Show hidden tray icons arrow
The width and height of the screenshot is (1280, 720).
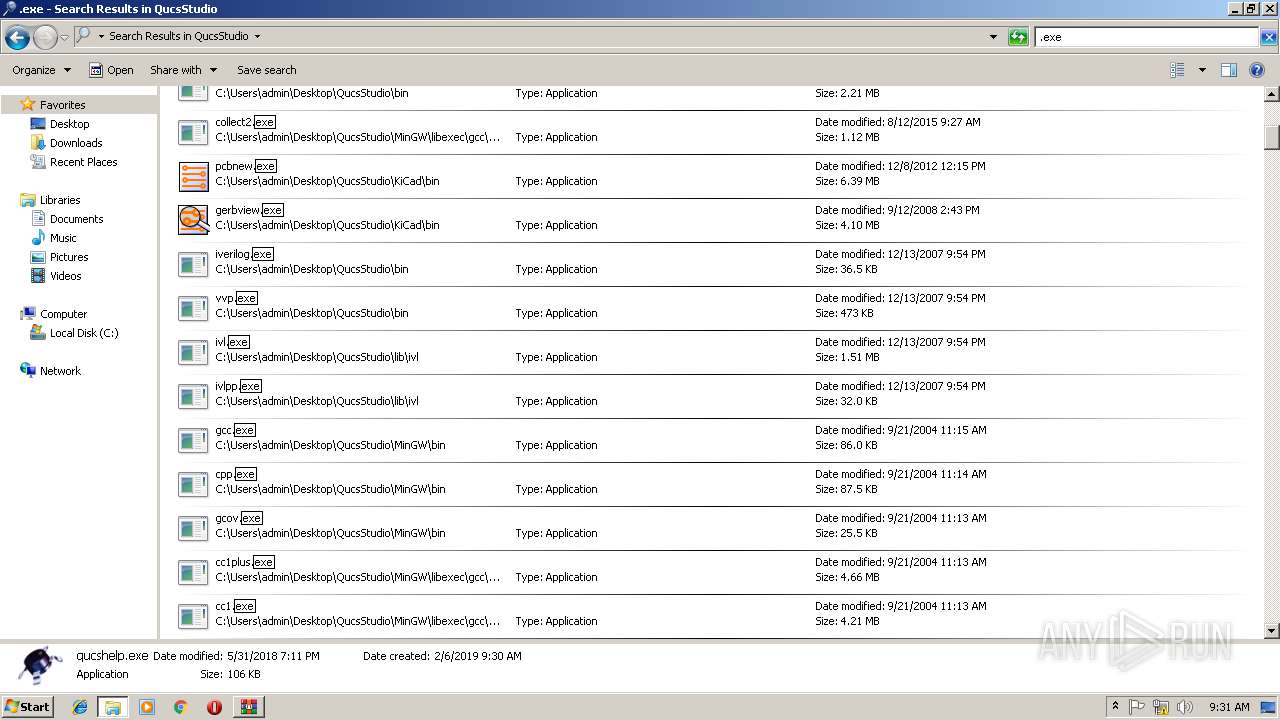[x=1115, y=706]
